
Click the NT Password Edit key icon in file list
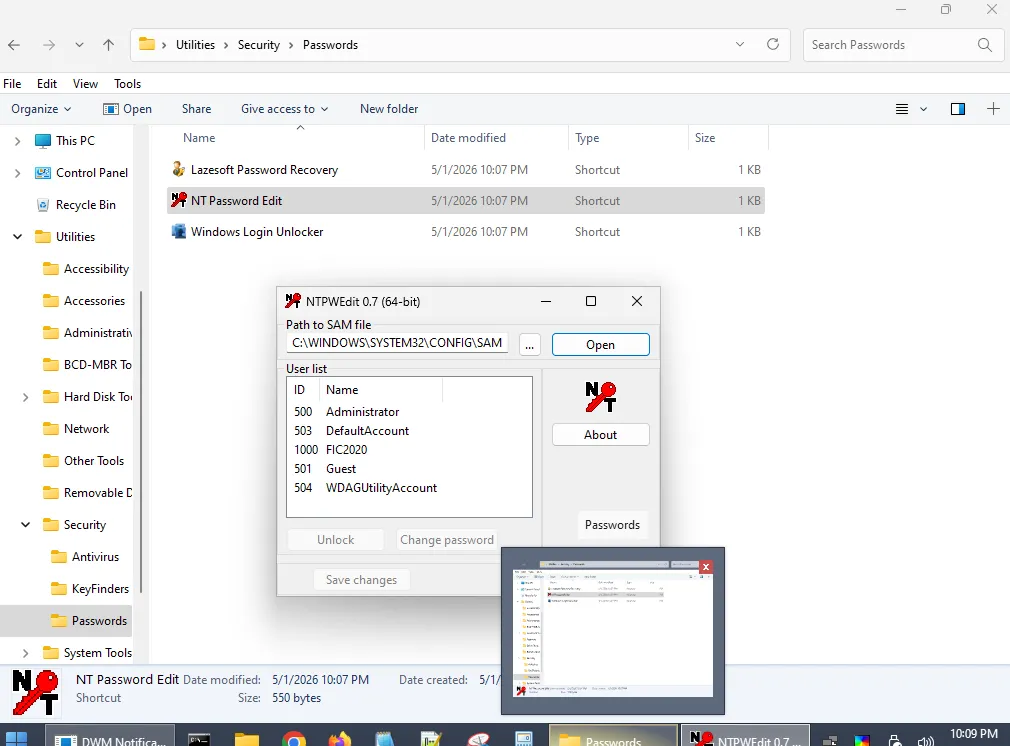[x=178, y=200]
